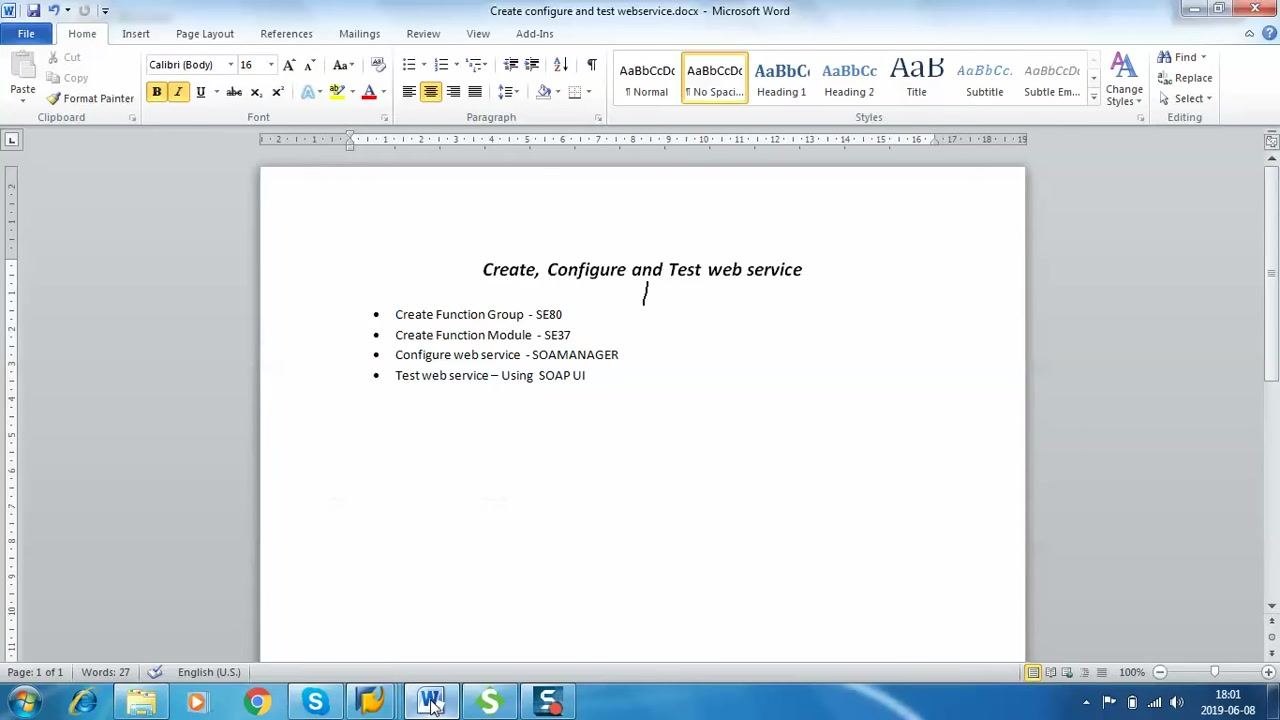The image size is (1280, 720).
Task: Open the font name dropdown
Action: pyautogui.click(x=230, y=65)
